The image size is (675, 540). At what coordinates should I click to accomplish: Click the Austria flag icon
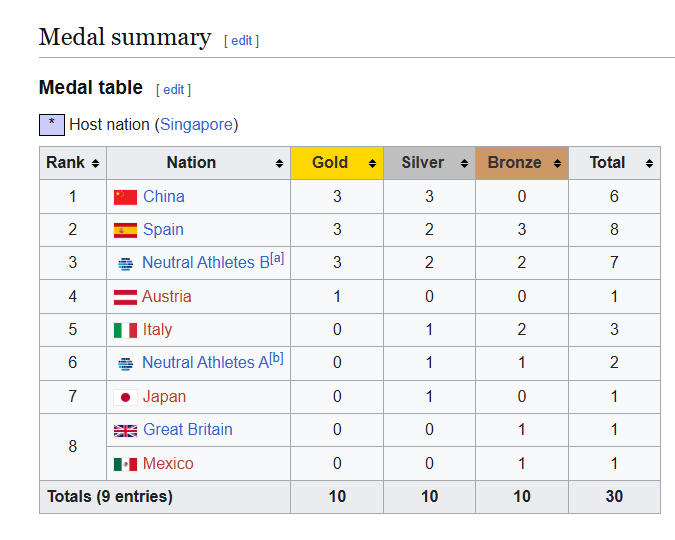coord(125,297)
